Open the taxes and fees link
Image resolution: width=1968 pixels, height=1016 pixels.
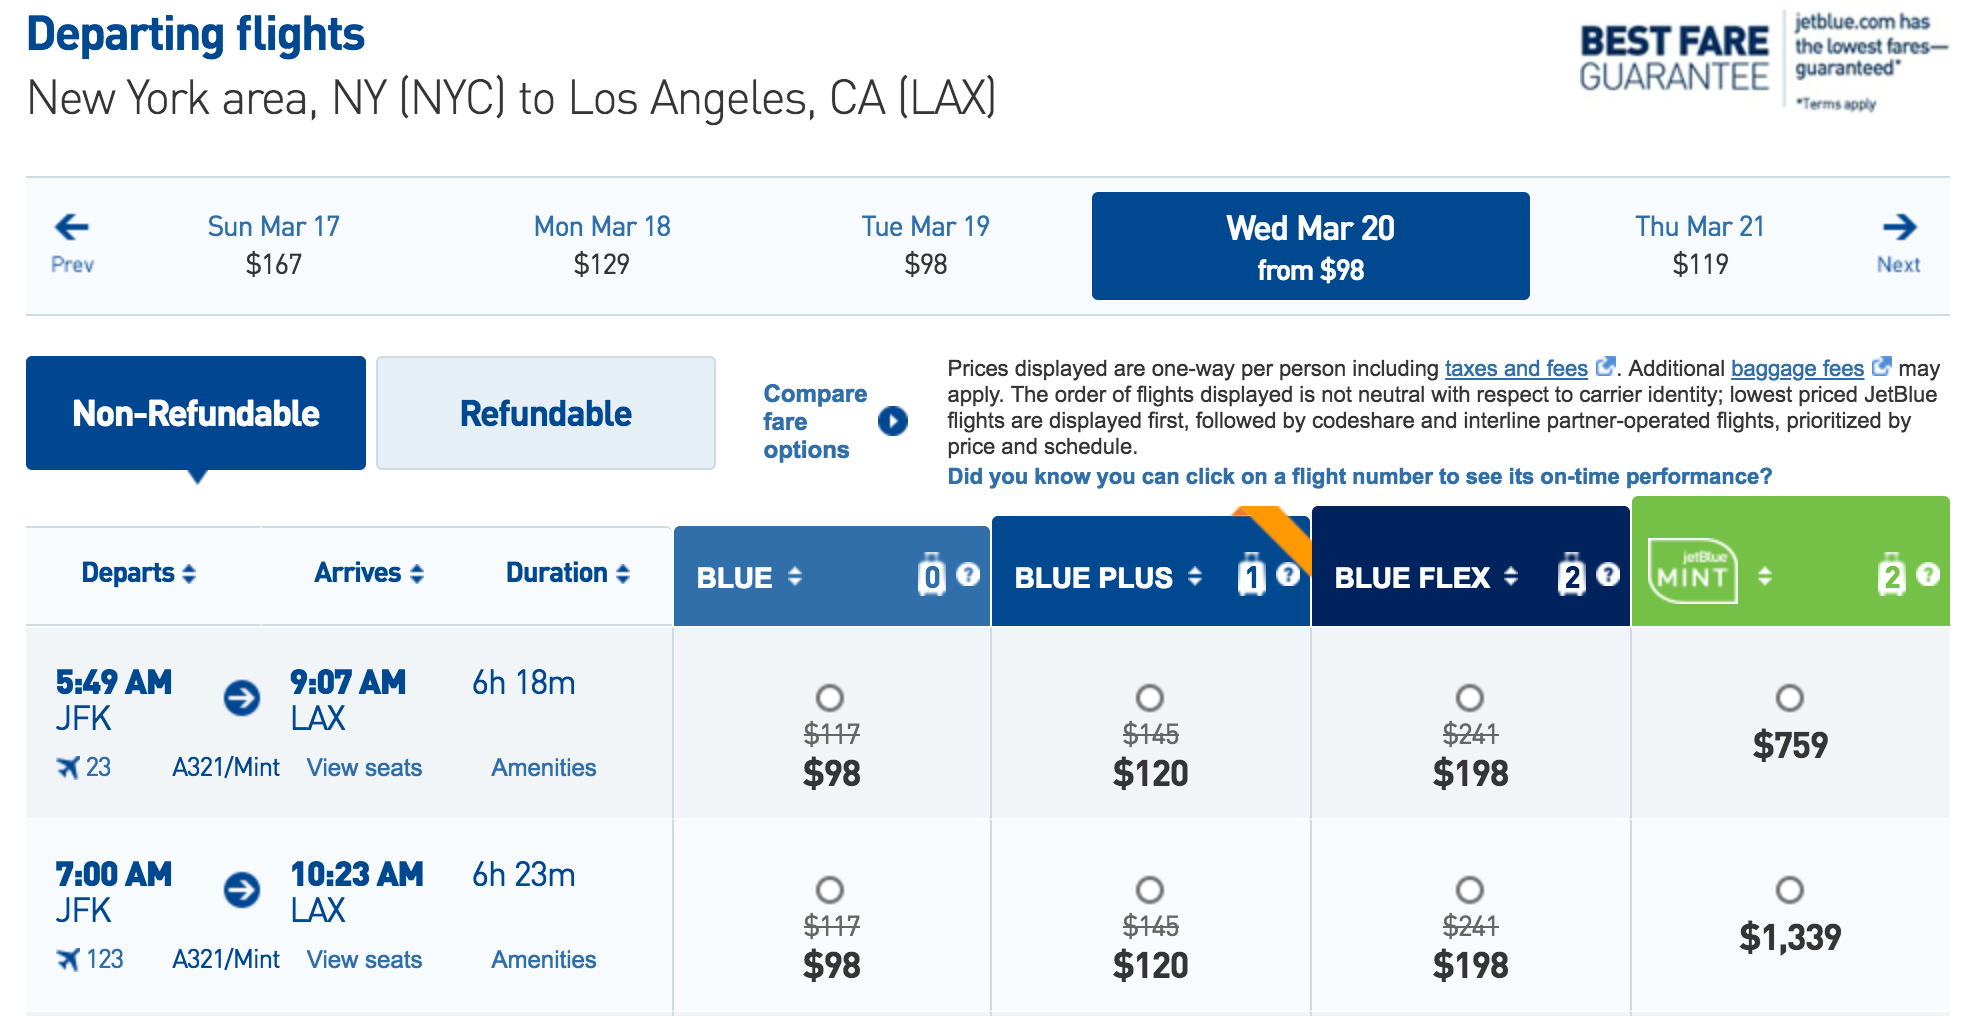(1515, 368)
